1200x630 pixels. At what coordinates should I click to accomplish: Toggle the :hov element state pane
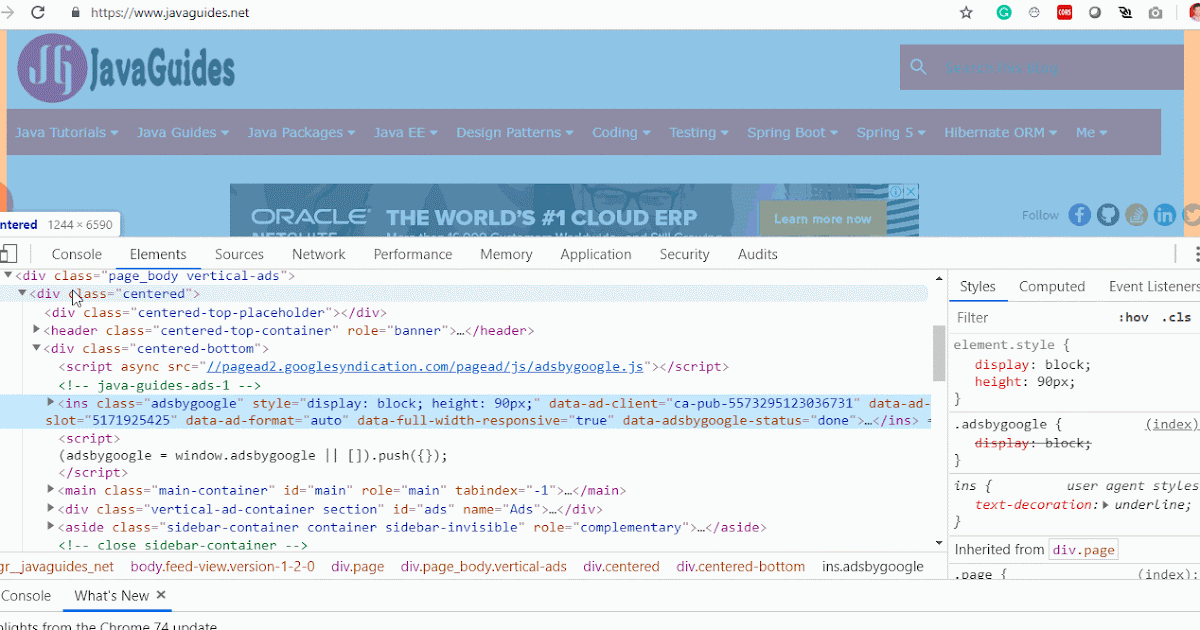[1134, 317]
